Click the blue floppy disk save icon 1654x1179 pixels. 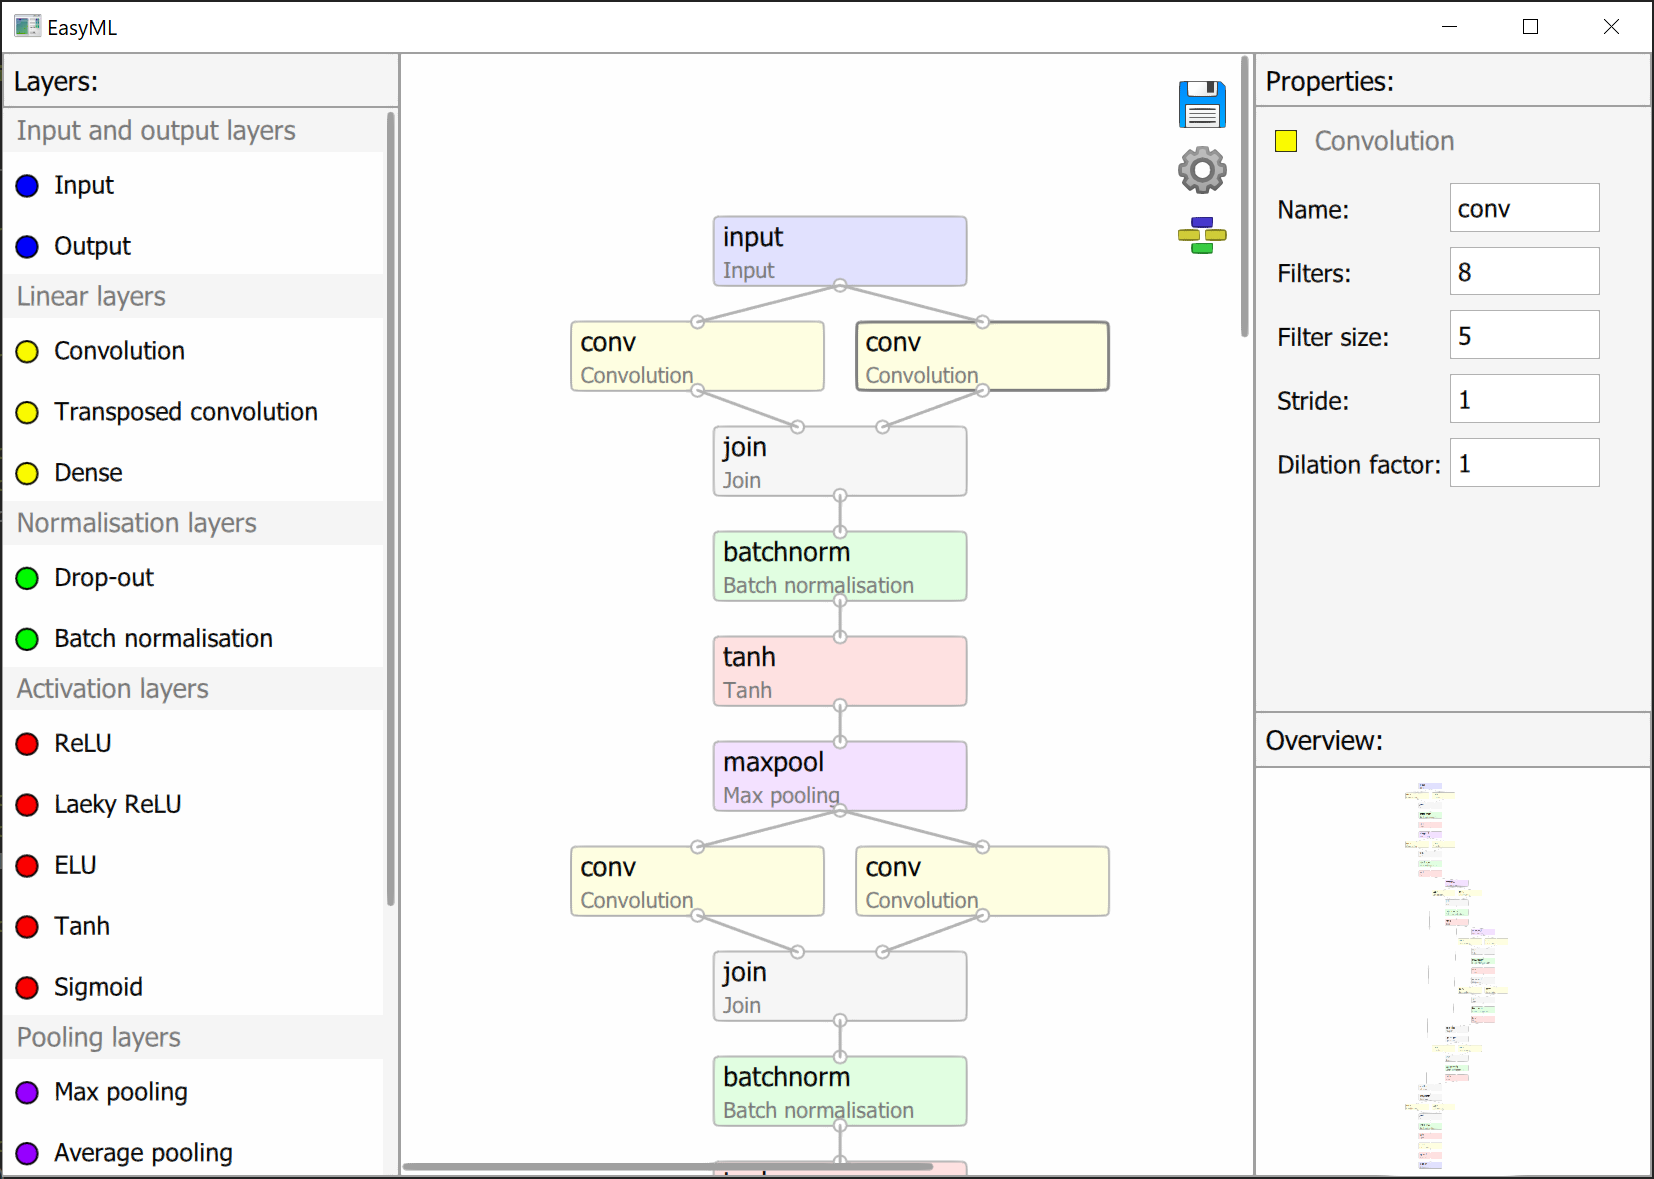click(x=1202, y=105)
